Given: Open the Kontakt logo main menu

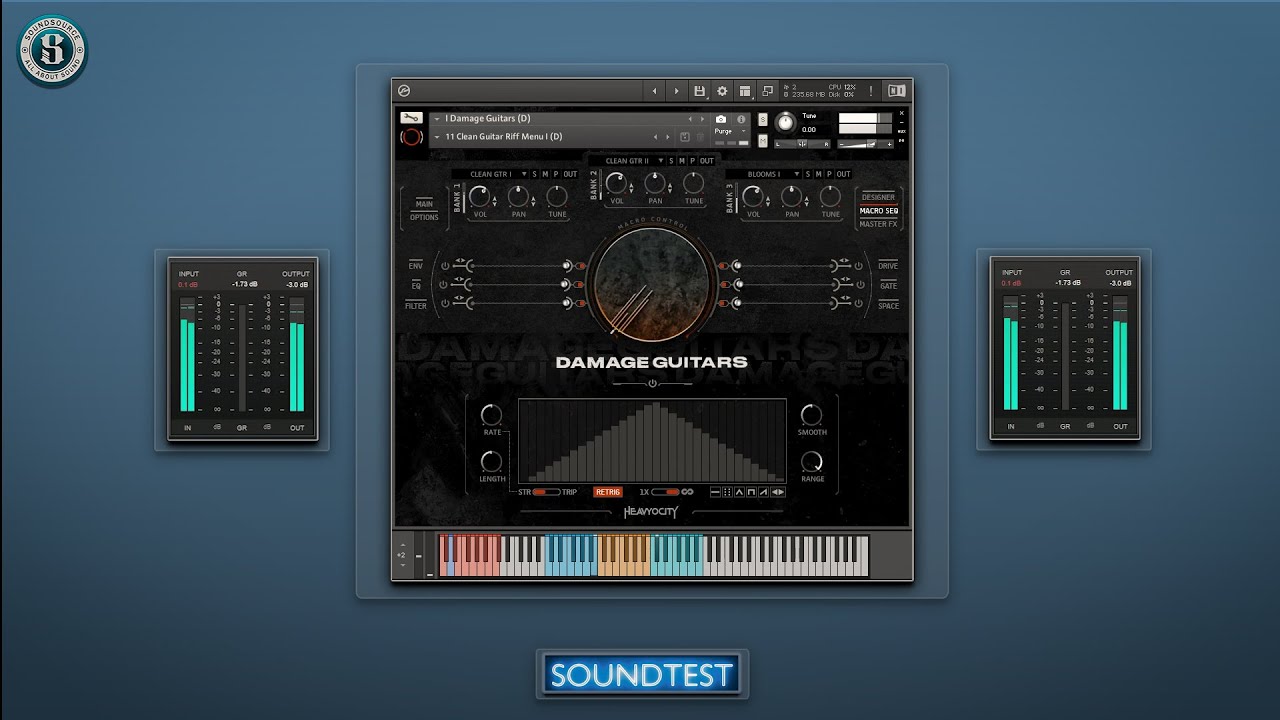Looking at the screenshot, I should pyautogui.click(x=403, y=91).
